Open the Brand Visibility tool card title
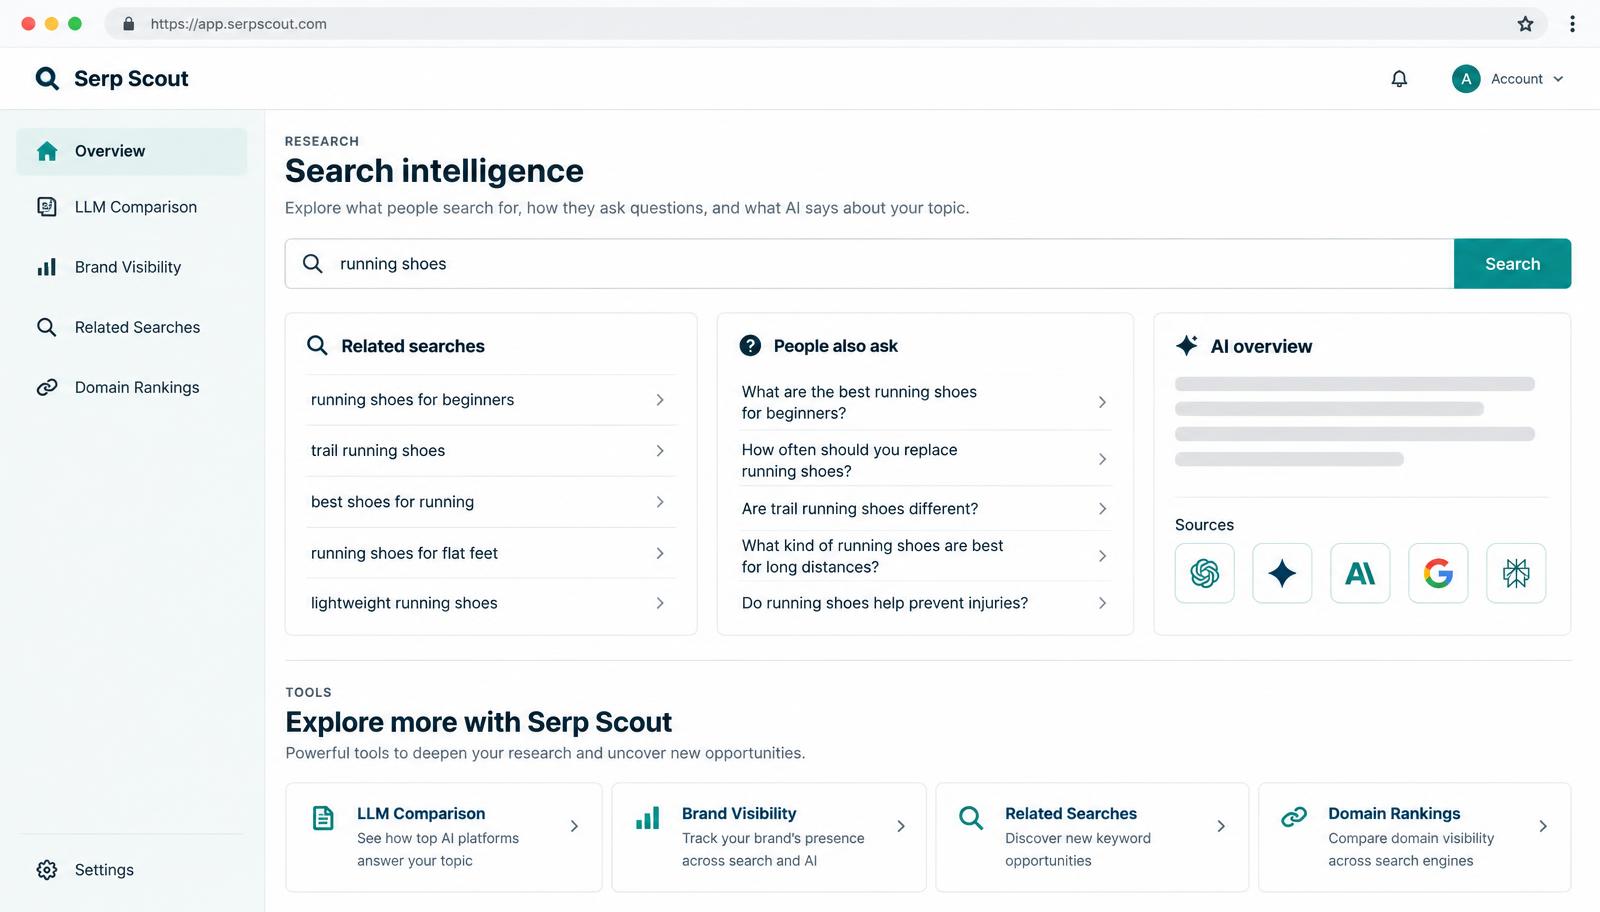The image size is (1600, 912). click(739, 814)
